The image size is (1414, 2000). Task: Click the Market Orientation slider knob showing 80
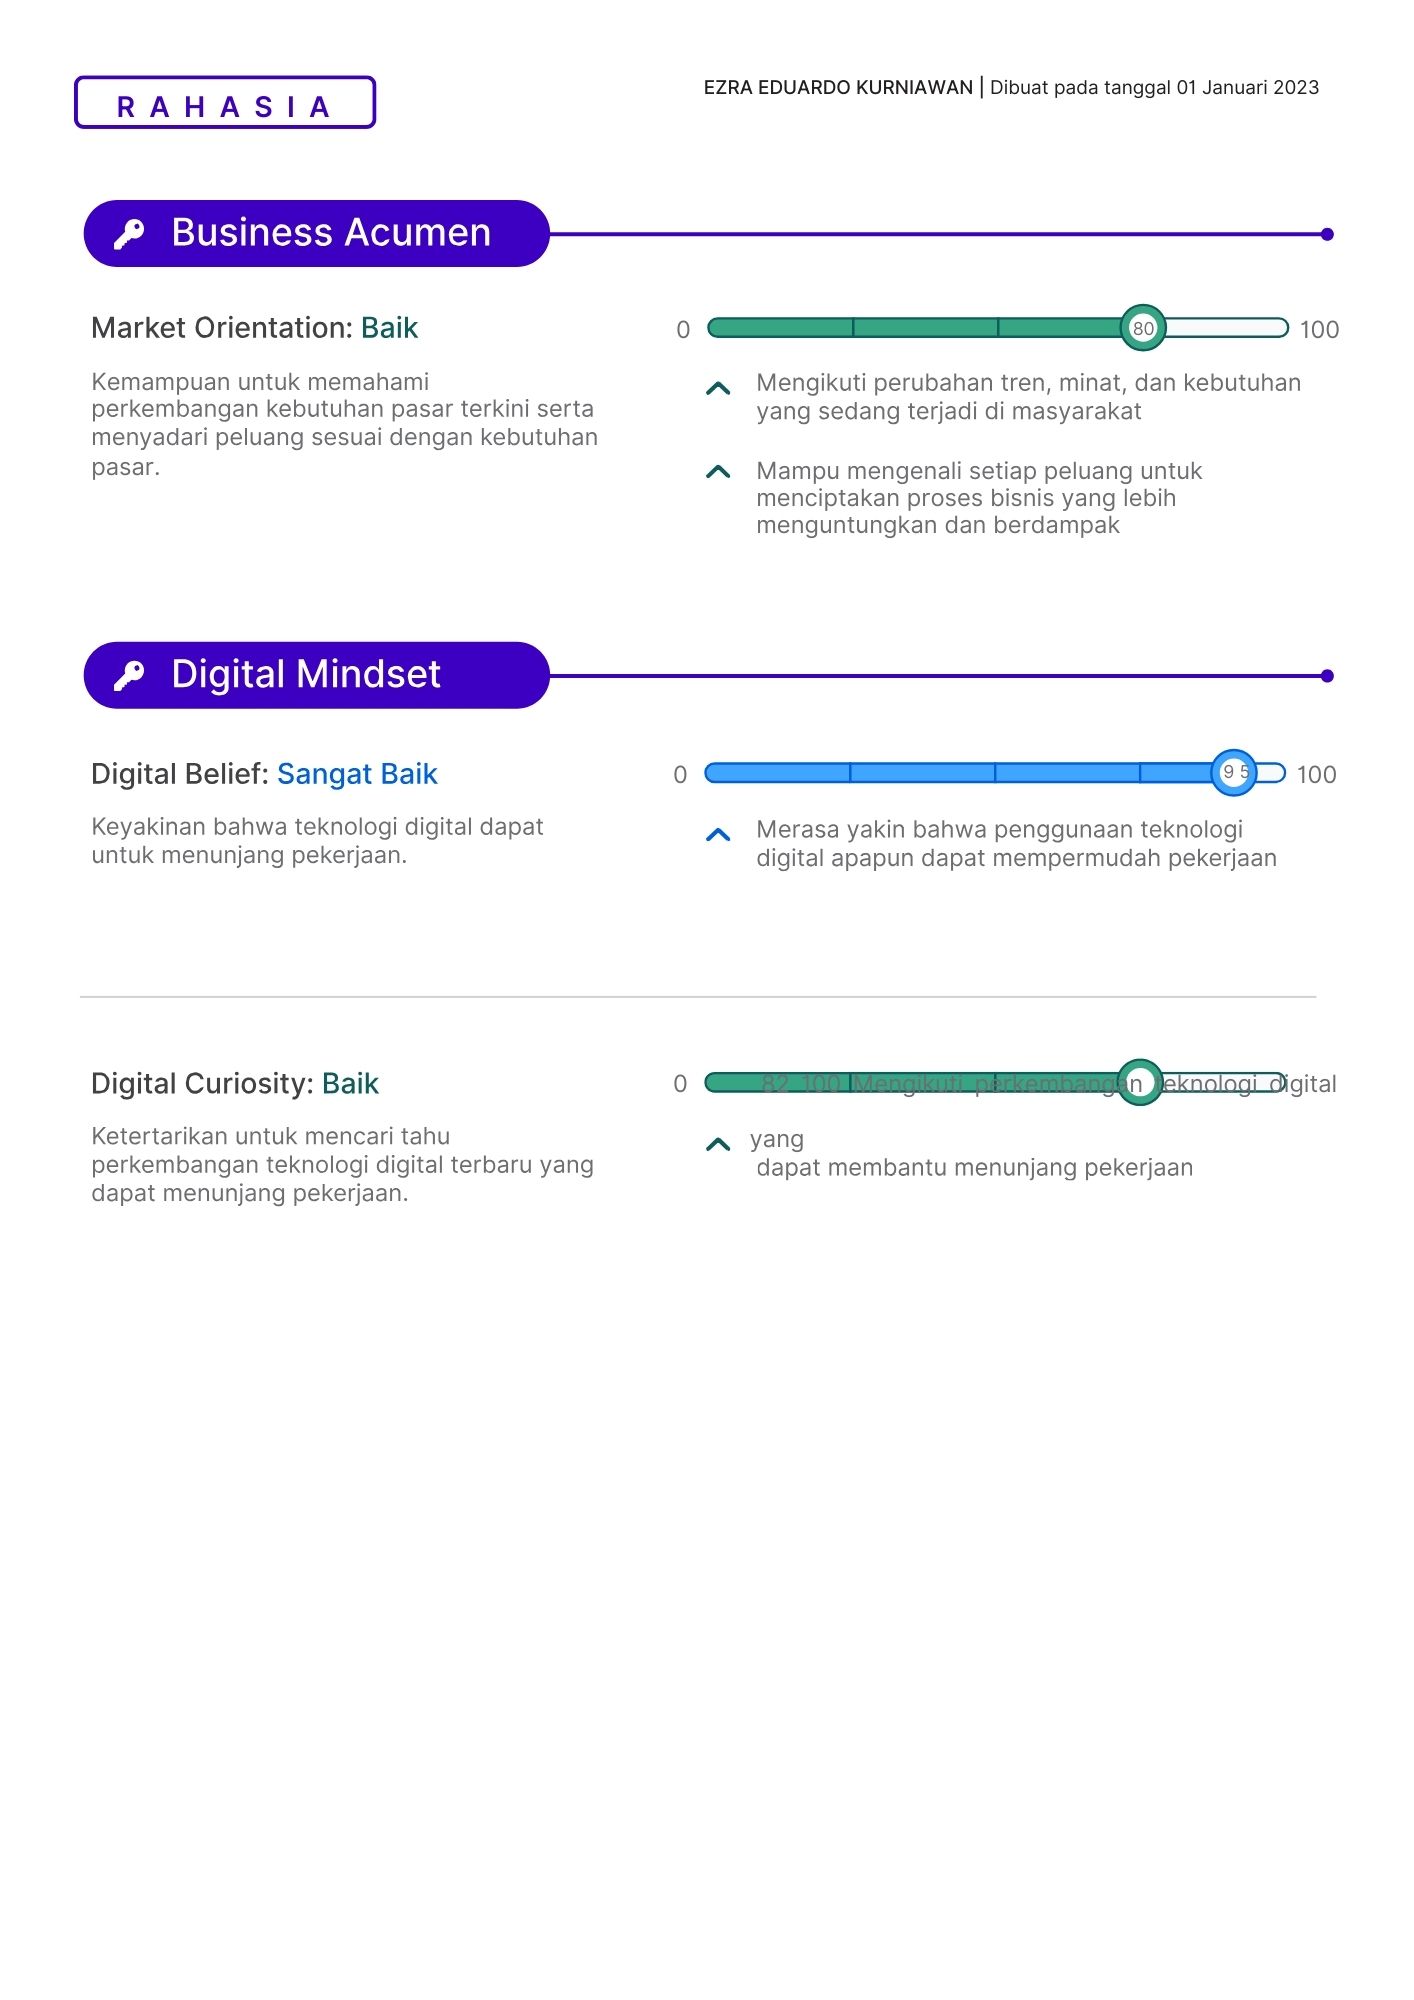tap(1142, 328)
